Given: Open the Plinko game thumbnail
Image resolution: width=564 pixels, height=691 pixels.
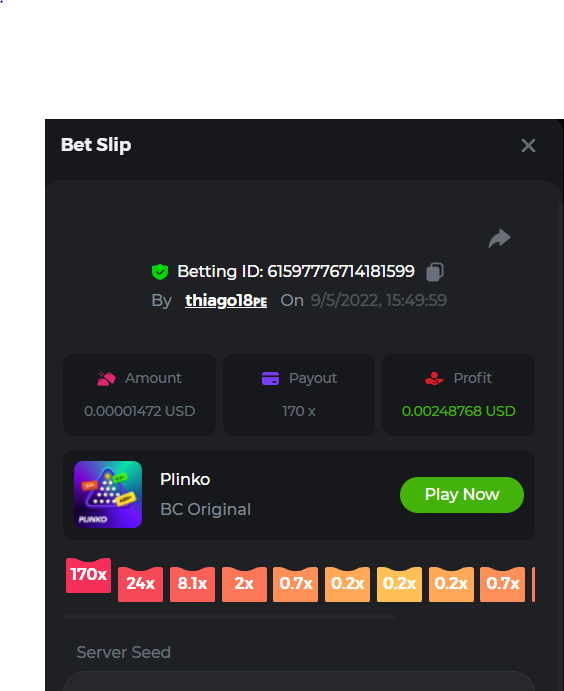Looking at the screenshot, I should pyautogui.click(x=108, y=494).
